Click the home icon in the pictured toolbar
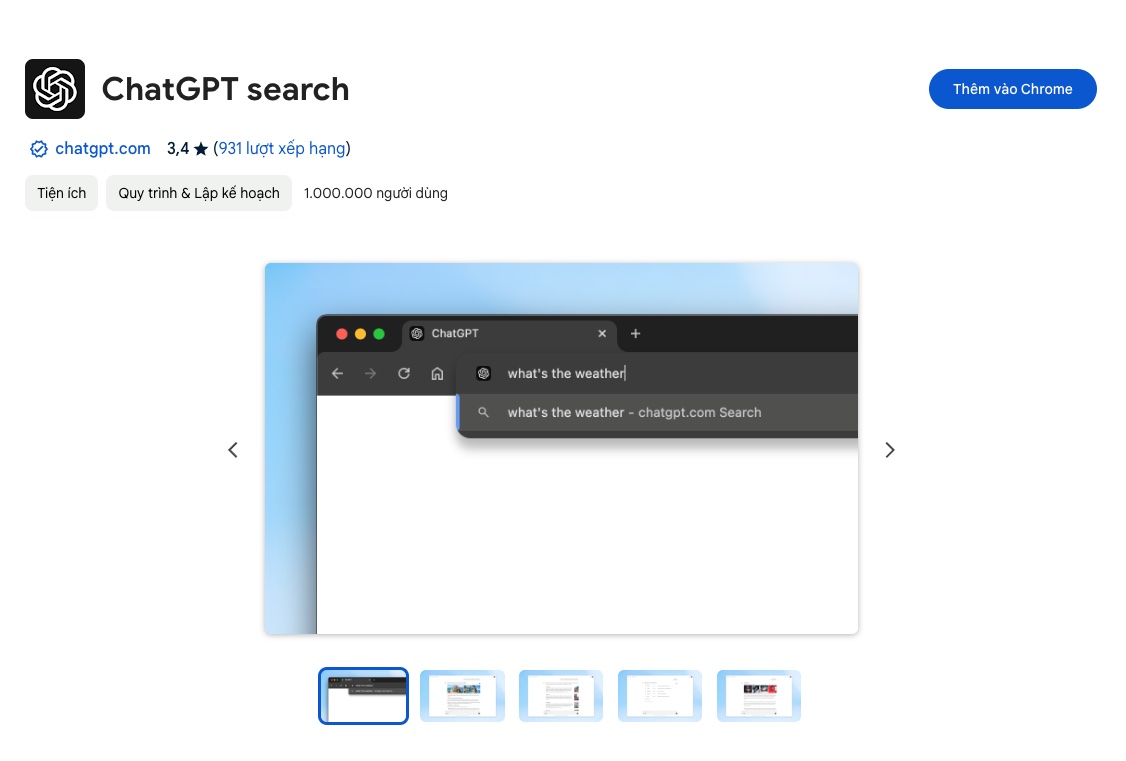The height and width of the screenshot is (761, 1126). point(437,373)
